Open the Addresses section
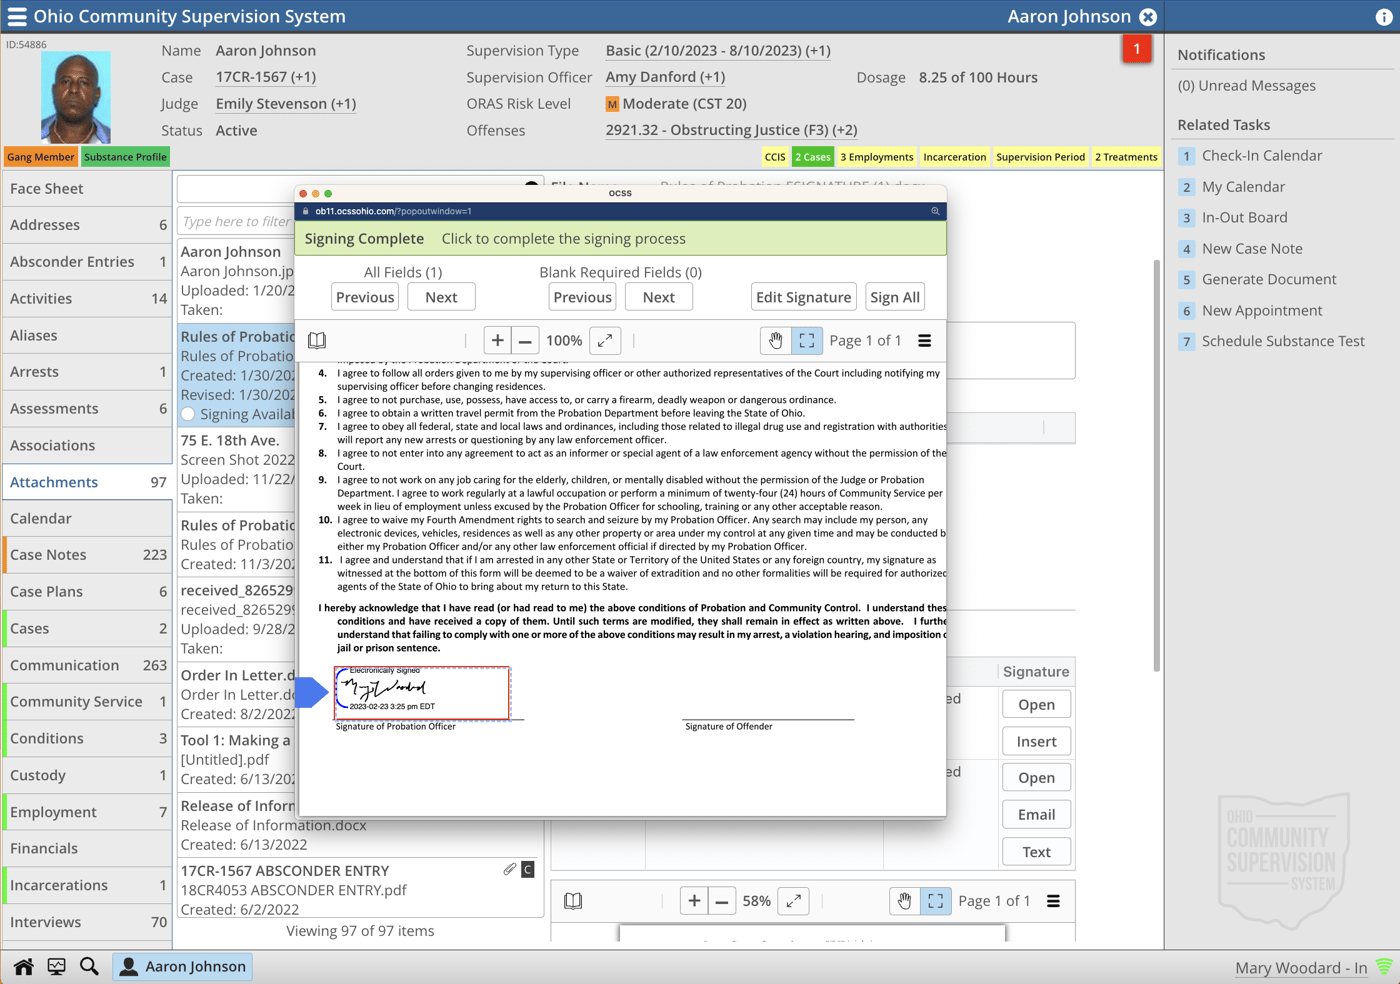 pos(87,225)
